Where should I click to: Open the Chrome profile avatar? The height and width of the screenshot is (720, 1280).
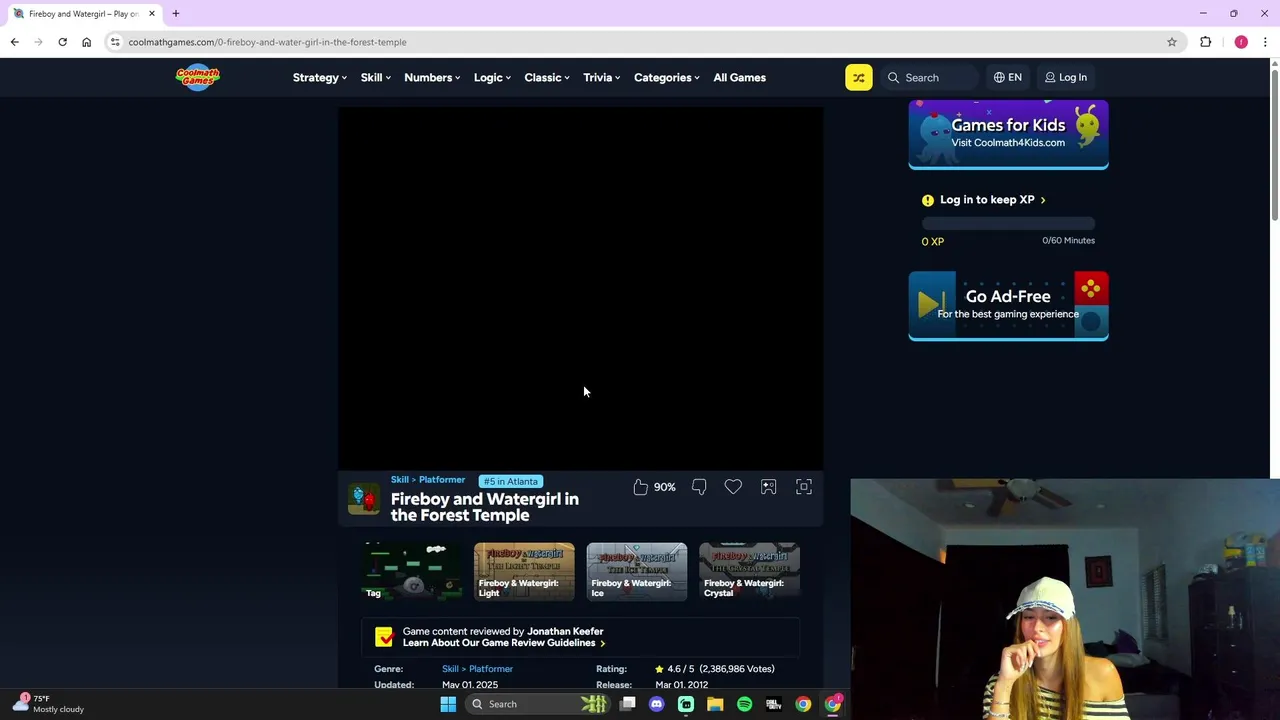(x=1241, y=42)
